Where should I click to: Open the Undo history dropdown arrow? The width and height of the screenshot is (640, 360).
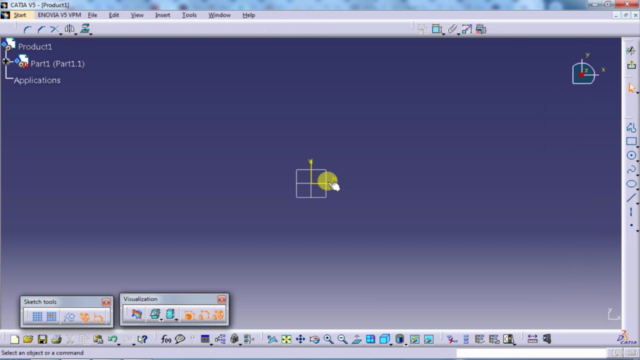click(119, 344)
